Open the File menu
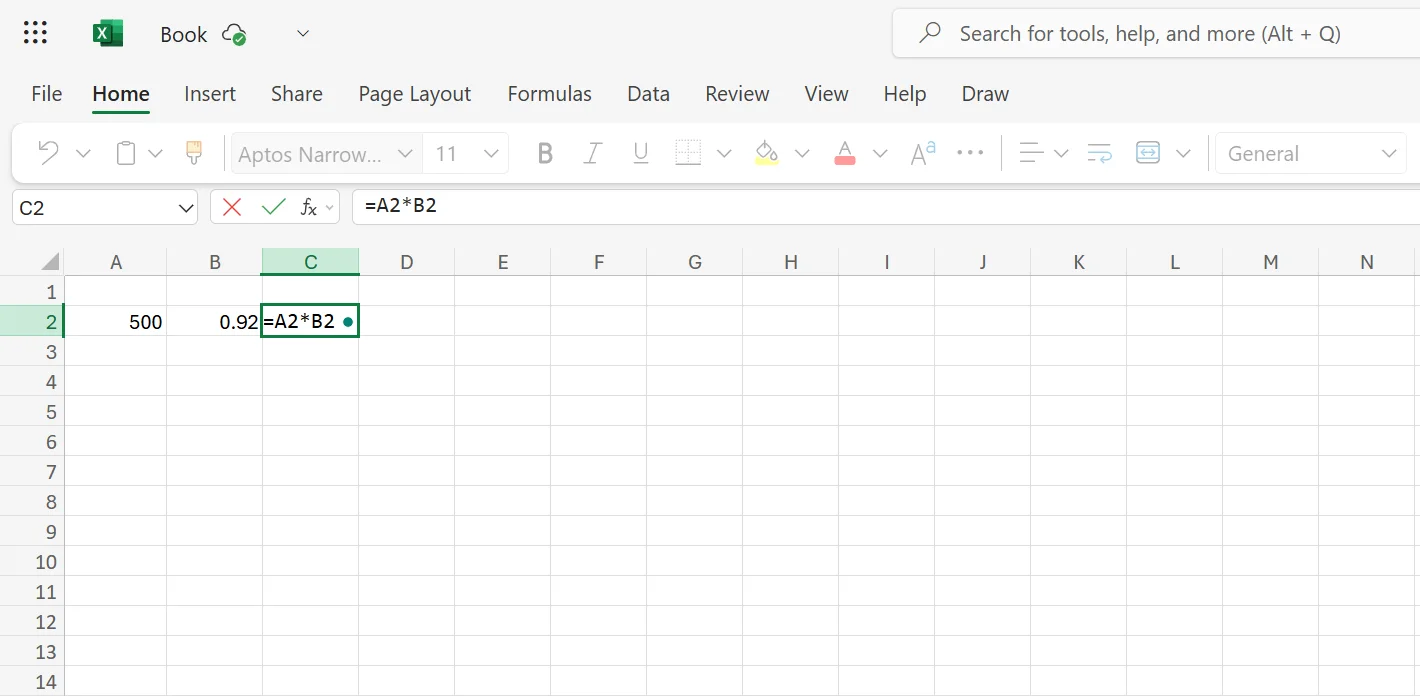 [x=46, y=93]
